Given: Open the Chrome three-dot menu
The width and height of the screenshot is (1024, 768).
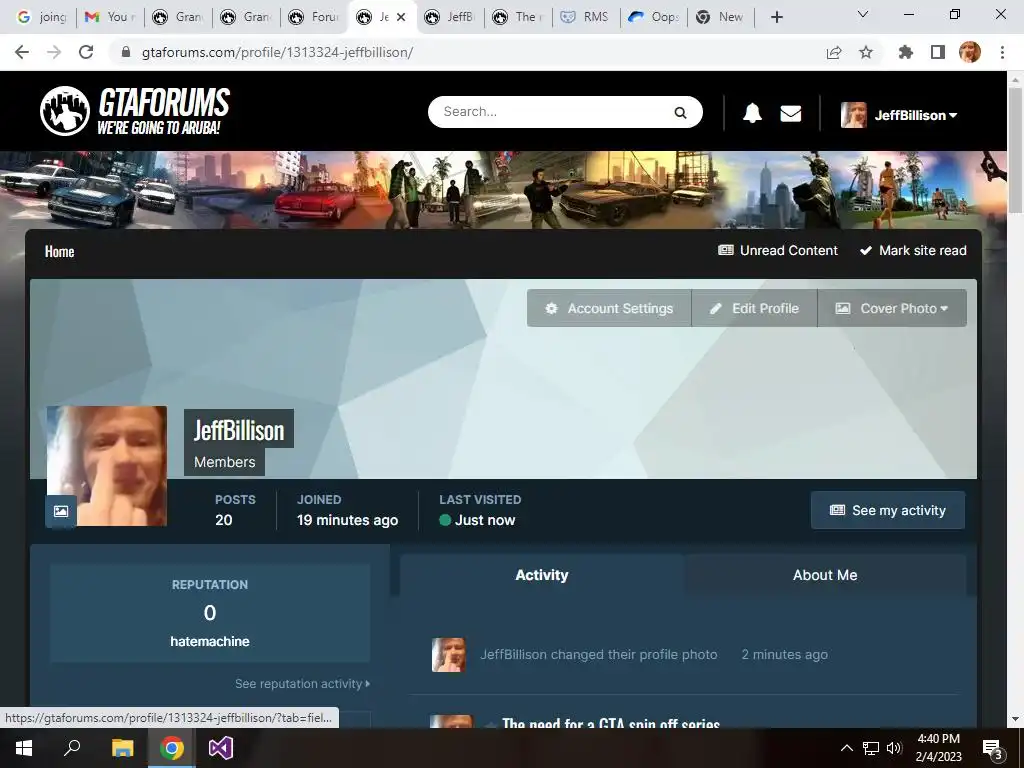Looking at the screenshot, I should [1002, 52].
